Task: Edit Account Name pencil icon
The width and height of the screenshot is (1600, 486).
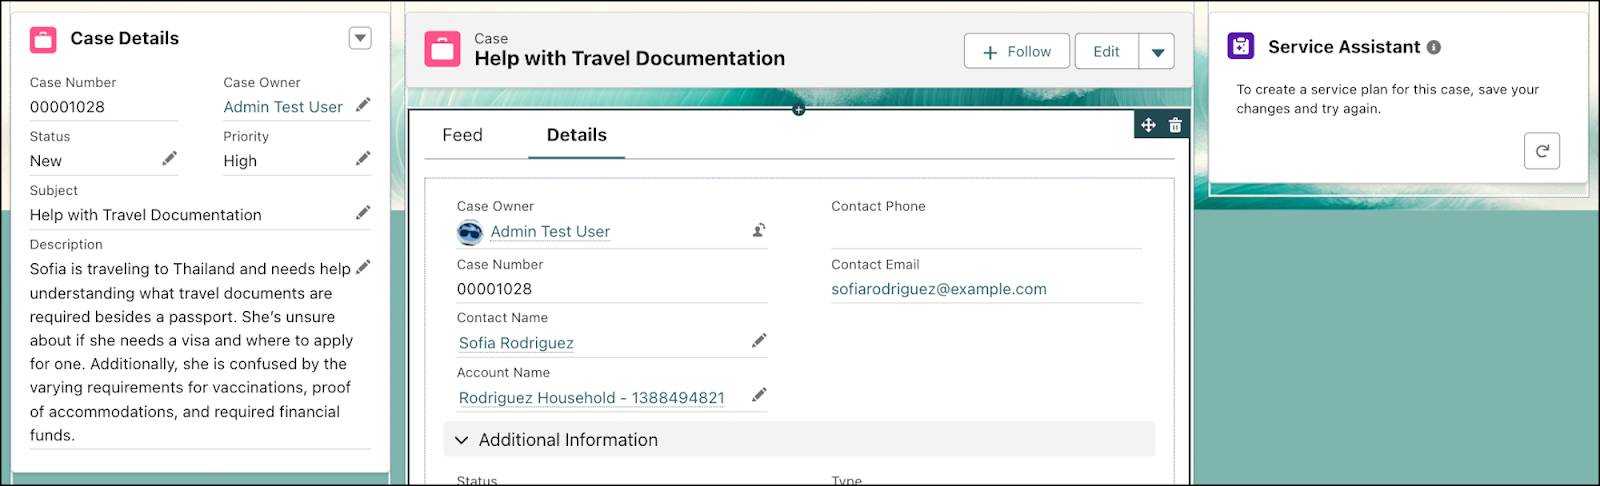Action: [759, 395]
